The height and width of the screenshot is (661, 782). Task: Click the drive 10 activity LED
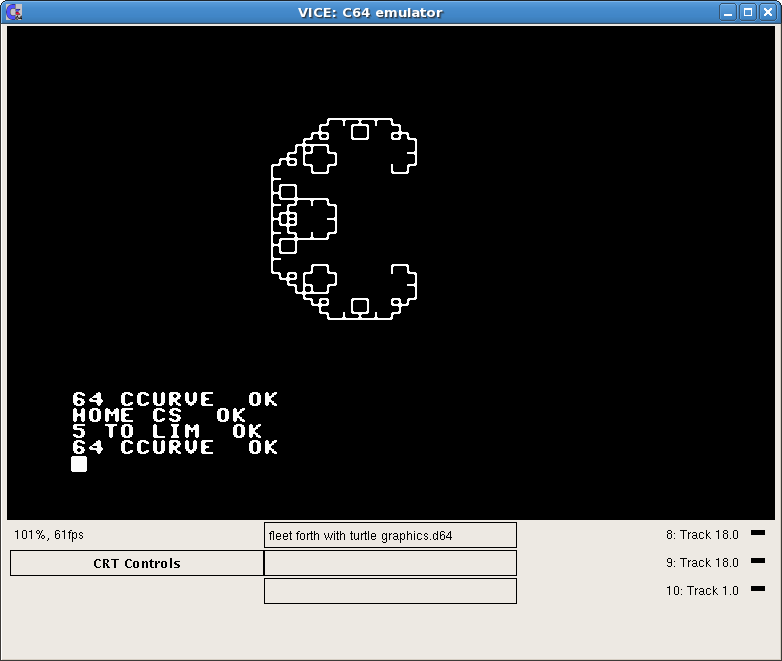pyautogui.click(x=757, y=589)
